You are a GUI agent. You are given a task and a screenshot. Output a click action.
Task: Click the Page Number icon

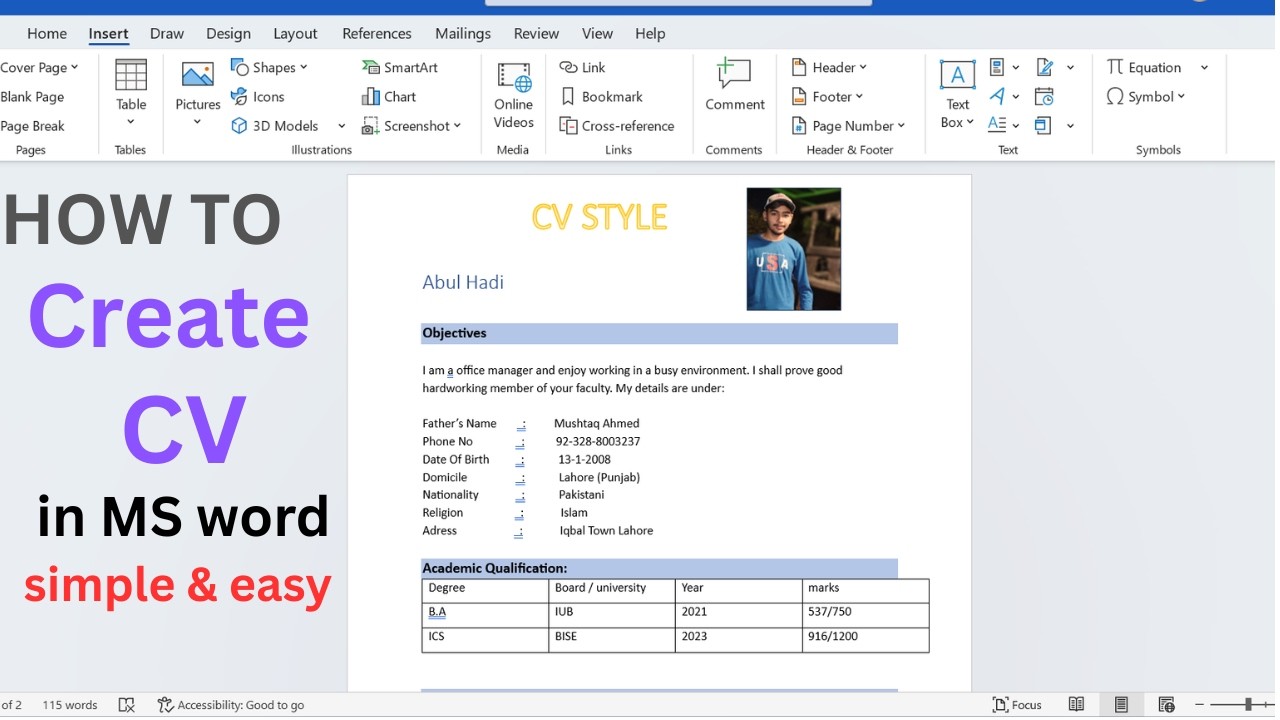point(799,126)
